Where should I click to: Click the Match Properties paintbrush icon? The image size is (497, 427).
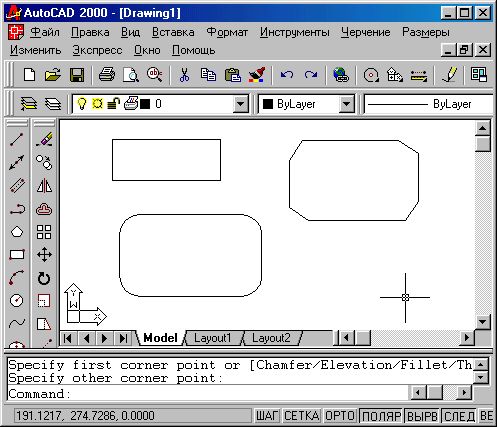pyautogui.click(x=257, y=75)
